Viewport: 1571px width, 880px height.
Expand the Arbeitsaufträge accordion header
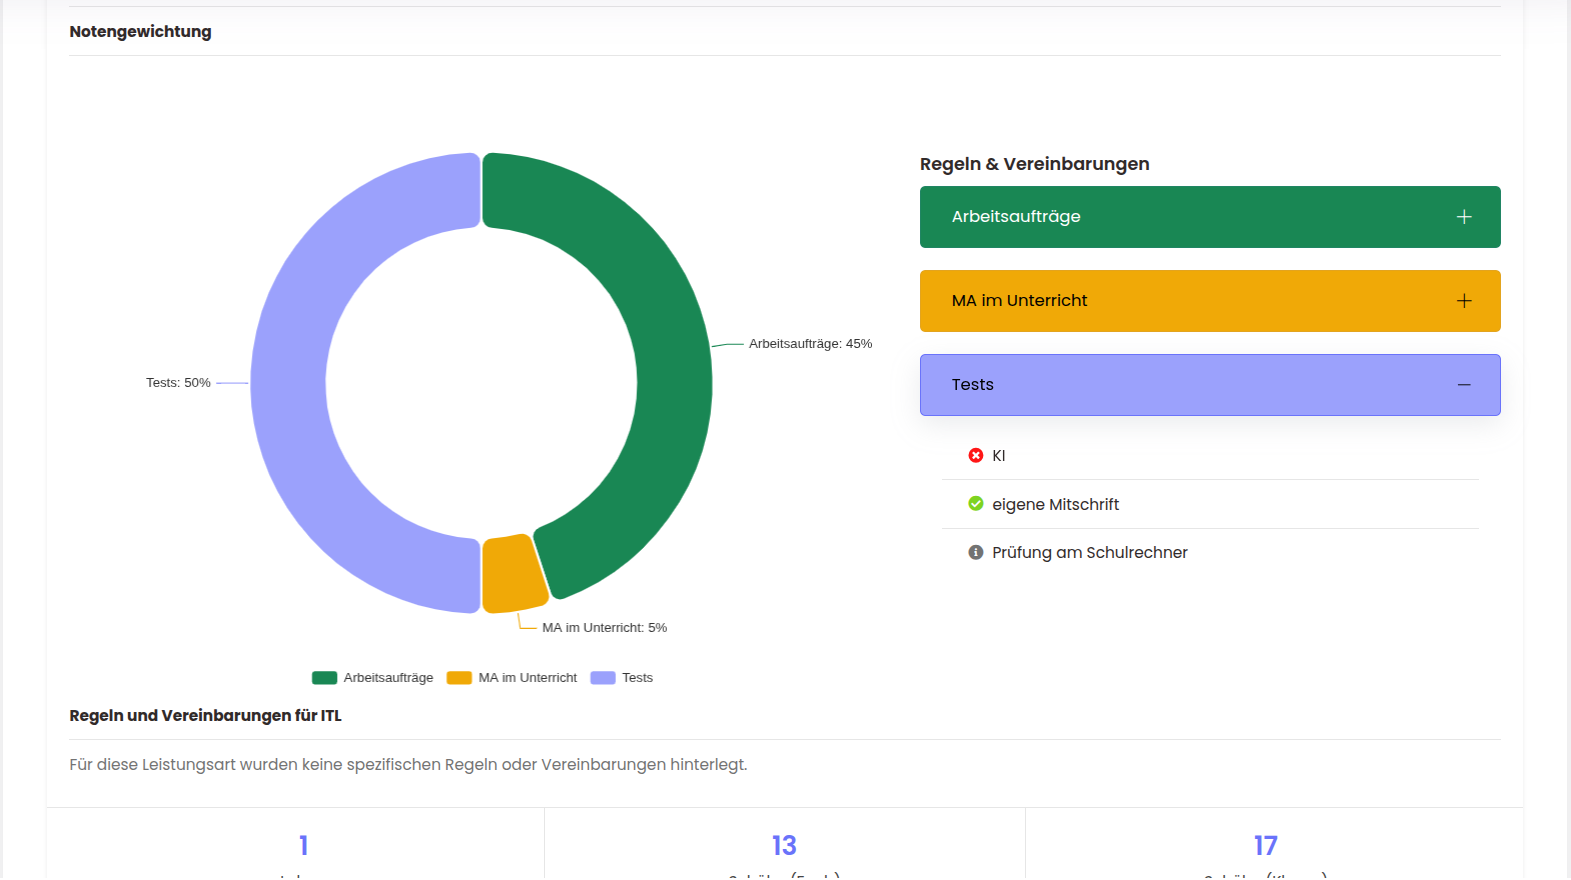point(1016,217)
